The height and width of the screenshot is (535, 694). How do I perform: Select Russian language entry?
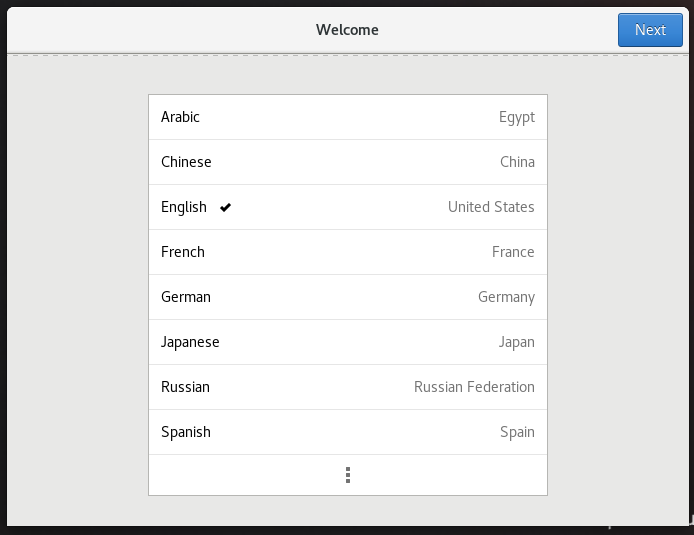click(x=348, y=387)
